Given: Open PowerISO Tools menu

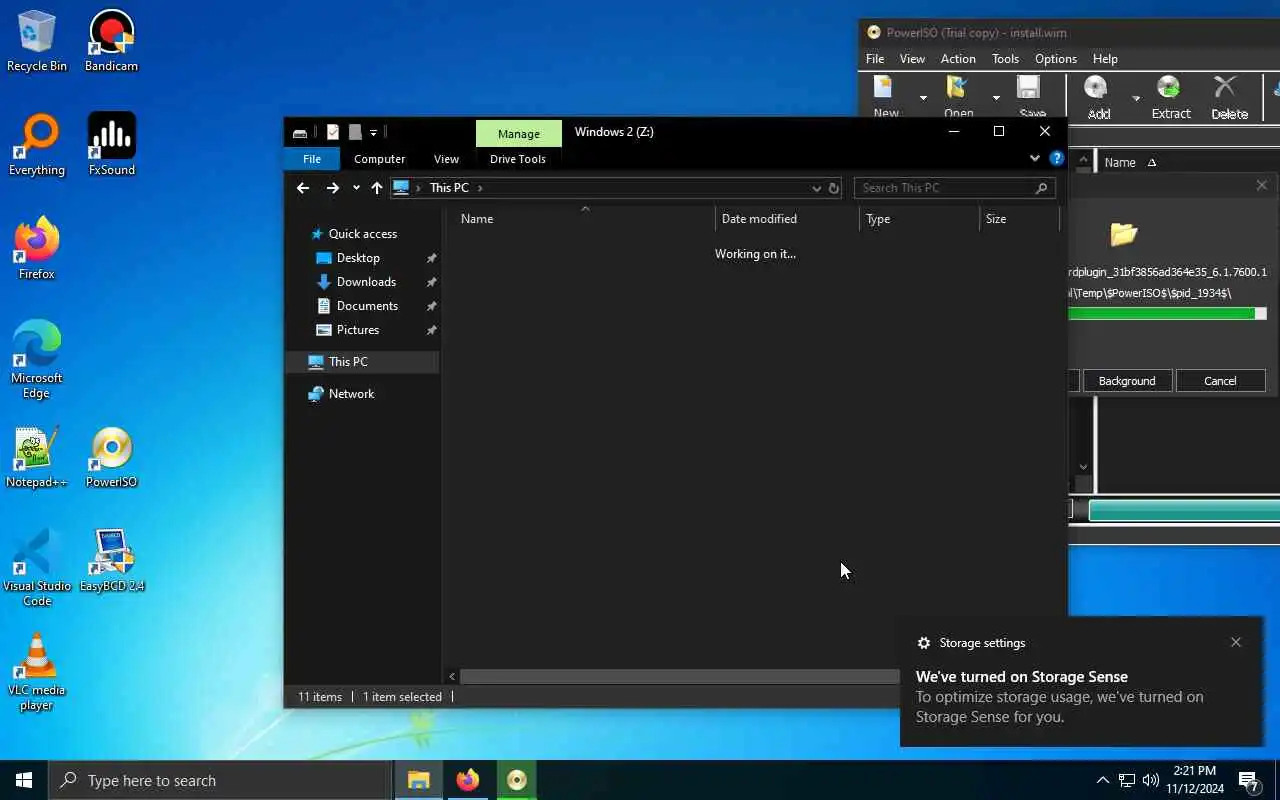Looking at the screenshot, I should tap(1005, 59).
